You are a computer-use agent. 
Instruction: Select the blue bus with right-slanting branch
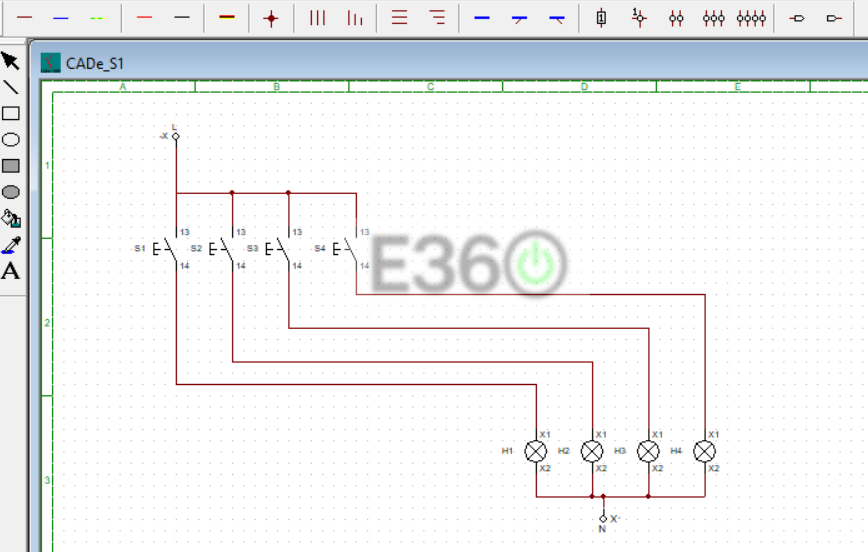[x=557, y=18]
